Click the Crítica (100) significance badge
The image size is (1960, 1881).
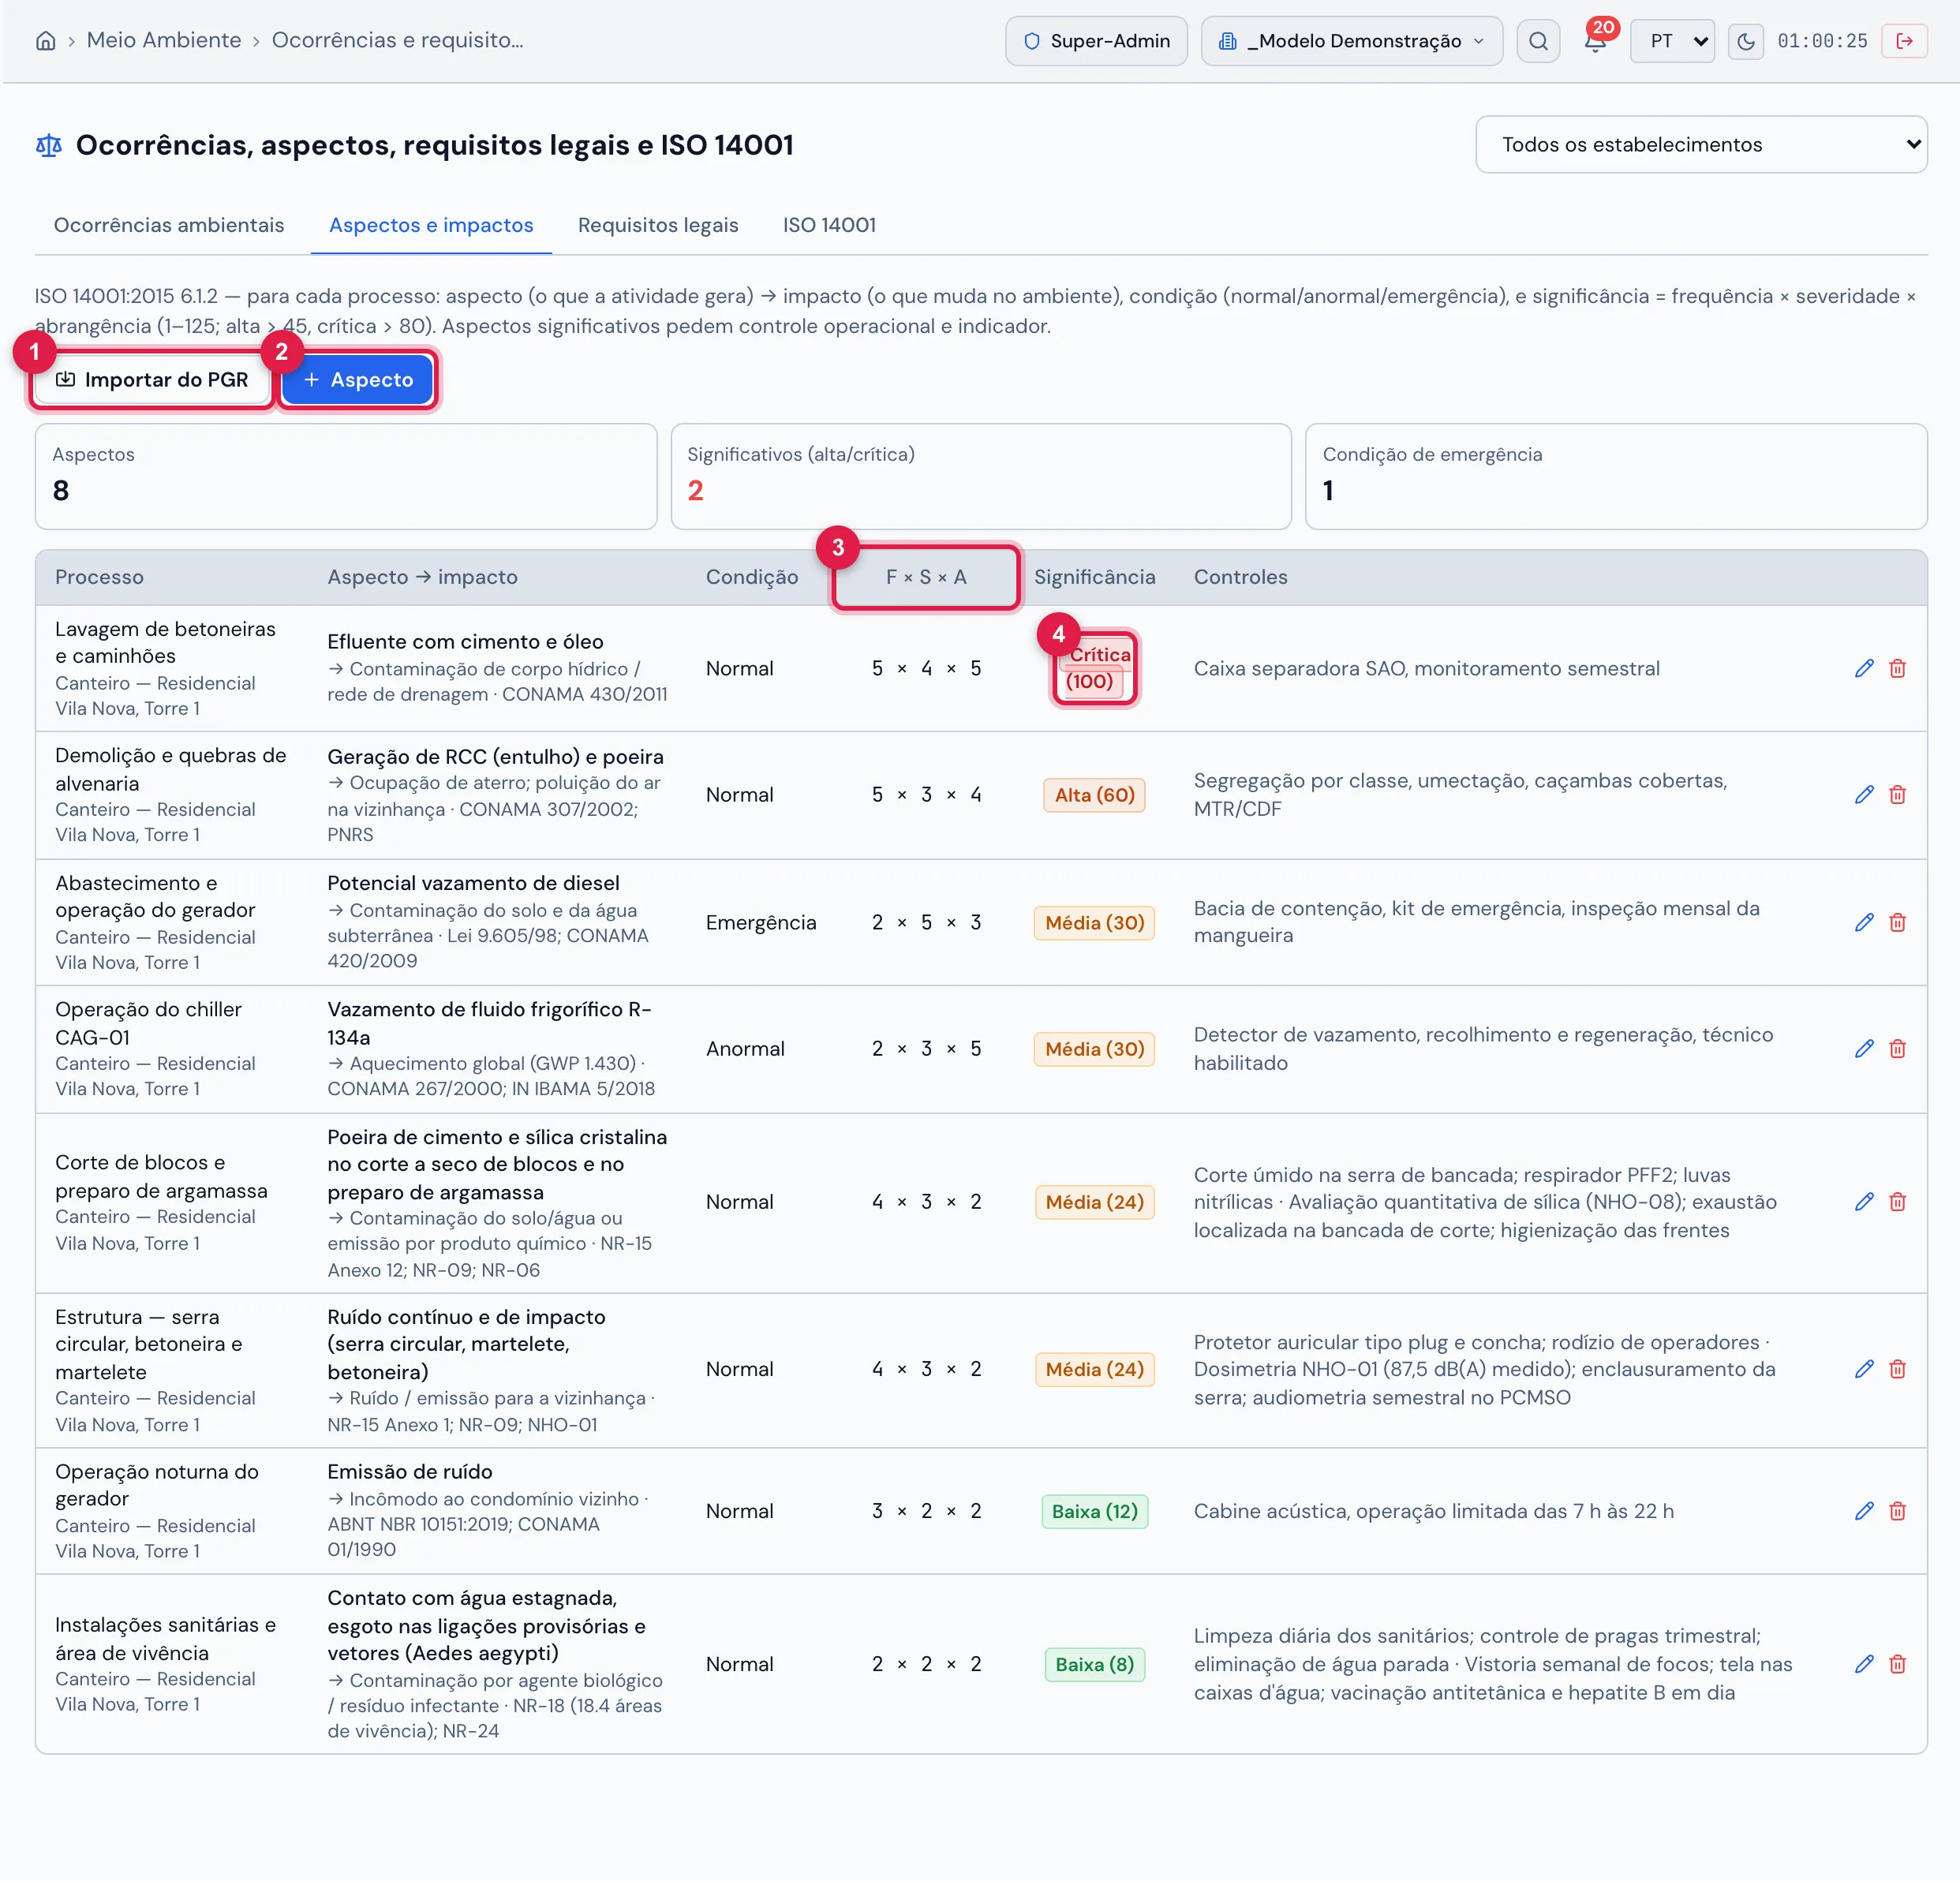pyautogui.click(x=1095, y=668)
